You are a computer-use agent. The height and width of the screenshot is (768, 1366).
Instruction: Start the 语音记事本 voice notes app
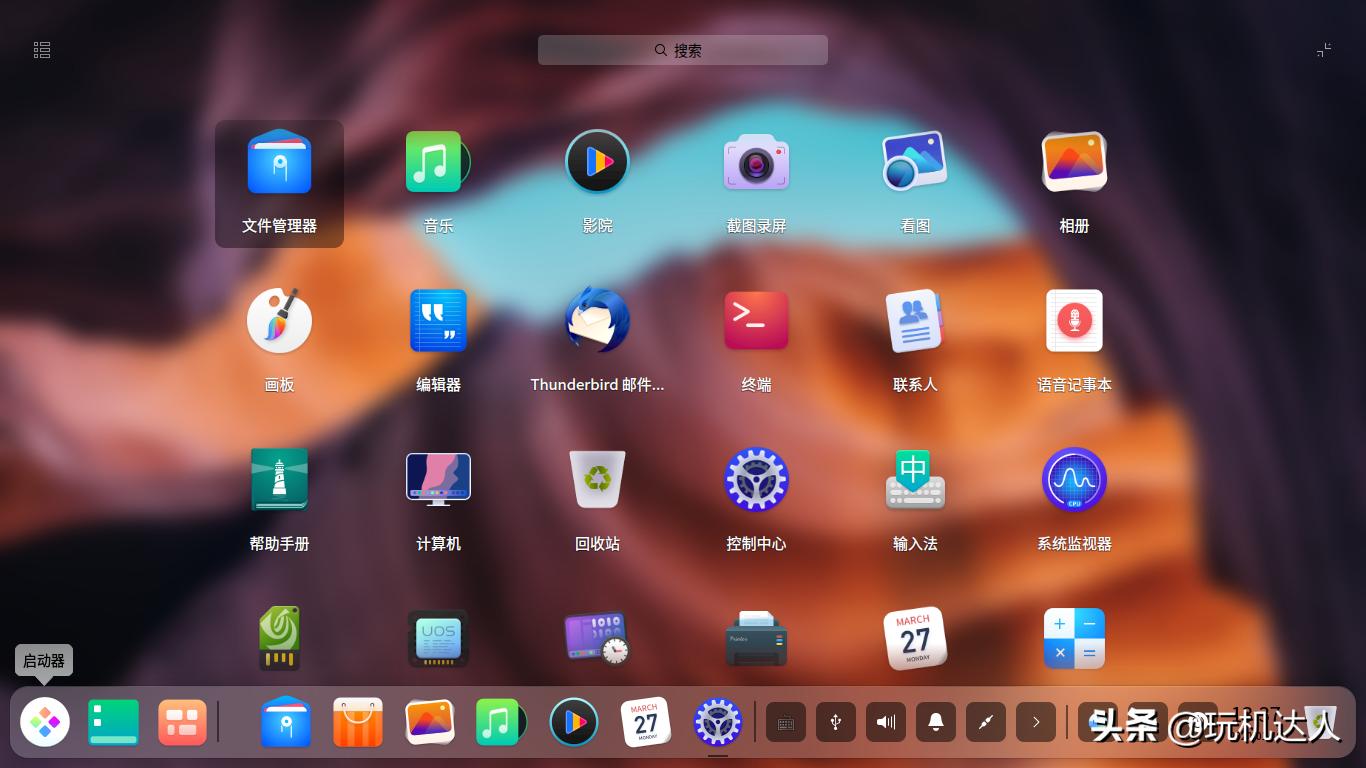tap(1073, 321)
